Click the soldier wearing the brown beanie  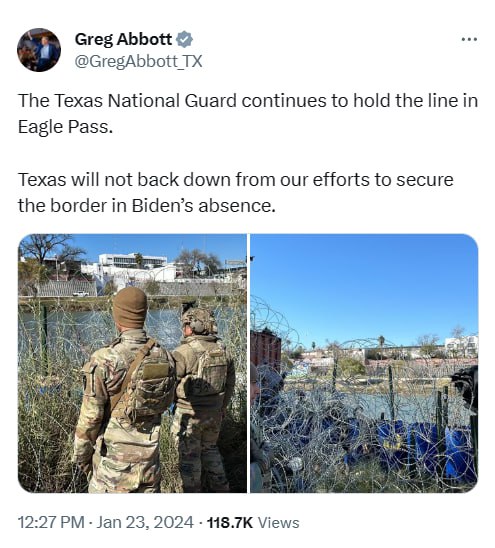[x=125, y=390]
